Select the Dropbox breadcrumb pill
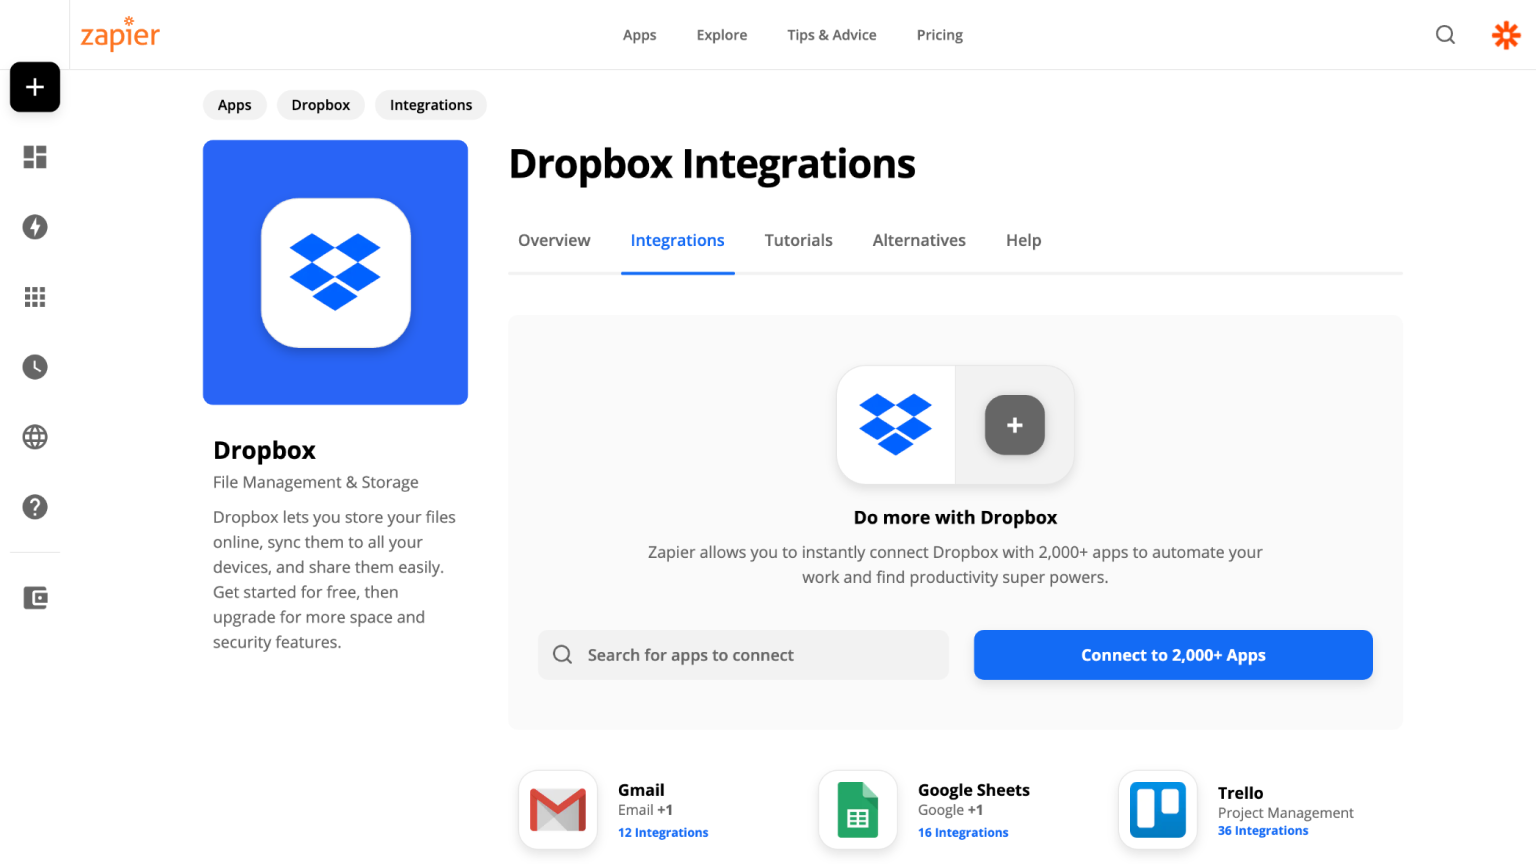Screen dimensions: 1536x864 (x=321, y=105)
